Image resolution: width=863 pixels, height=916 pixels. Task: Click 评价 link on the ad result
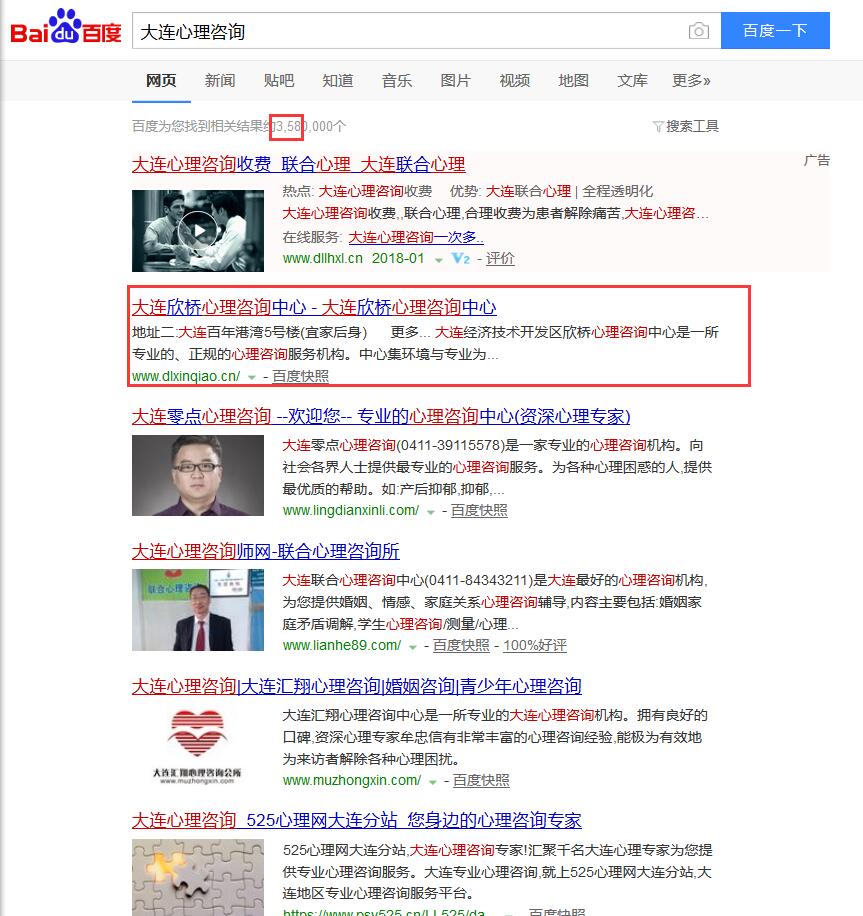[x=500, y=258]
